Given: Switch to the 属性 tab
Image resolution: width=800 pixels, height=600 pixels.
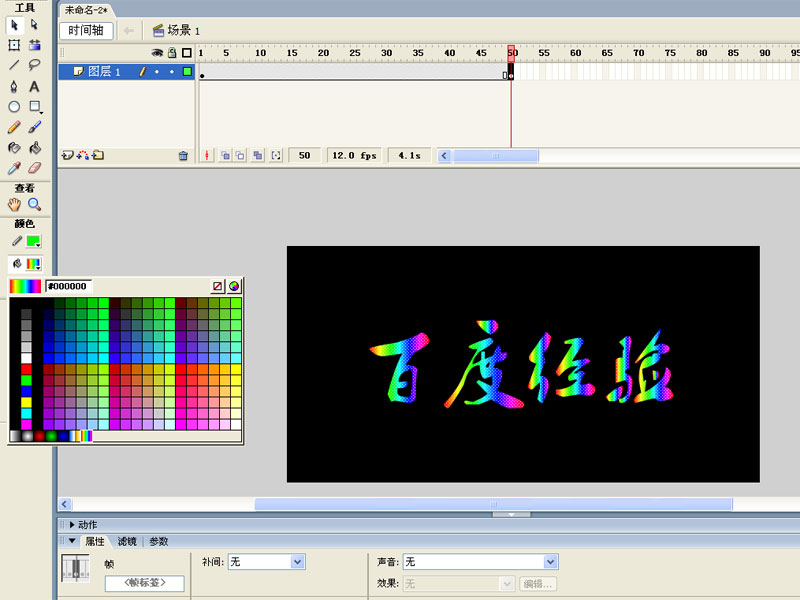Looking at the screenshot, I should tap(94, 541).
